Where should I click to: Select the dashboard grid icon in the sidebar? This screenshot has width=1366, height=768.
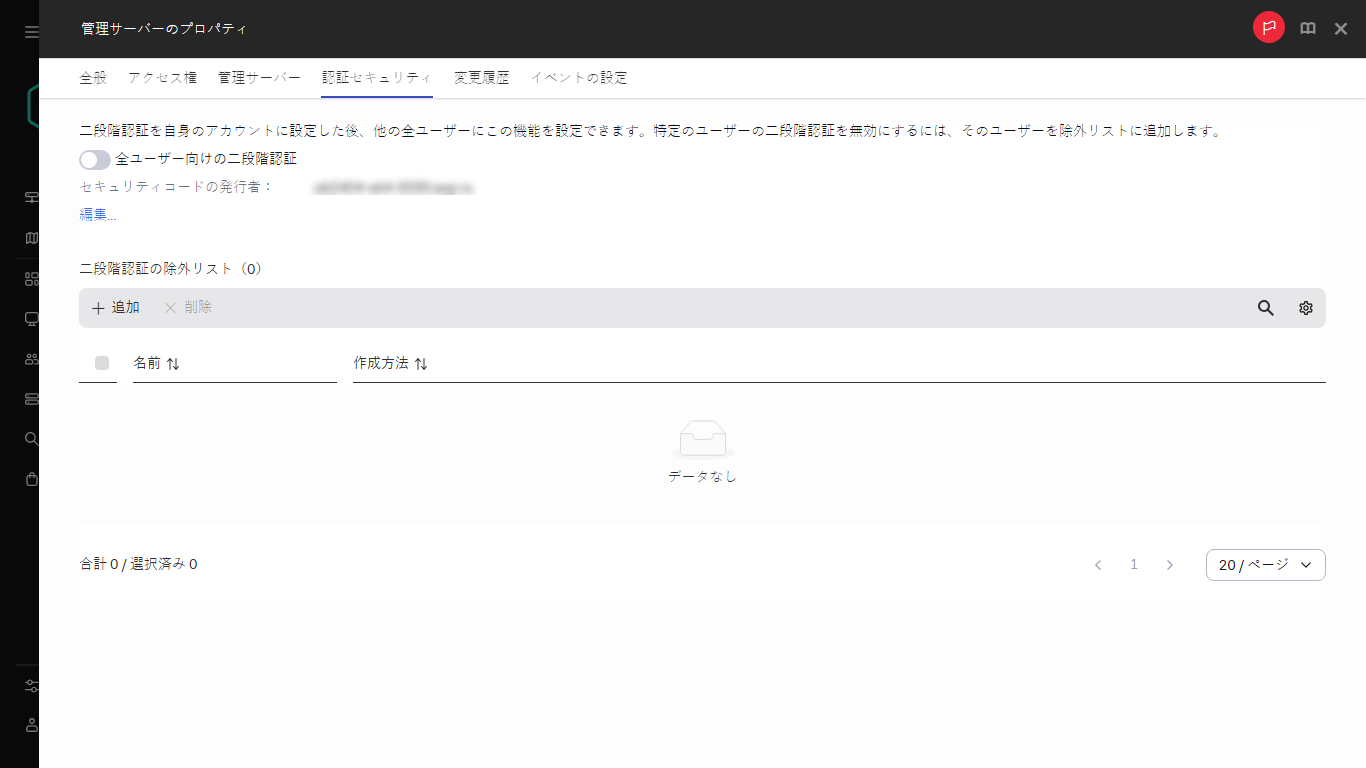[30, 278]
